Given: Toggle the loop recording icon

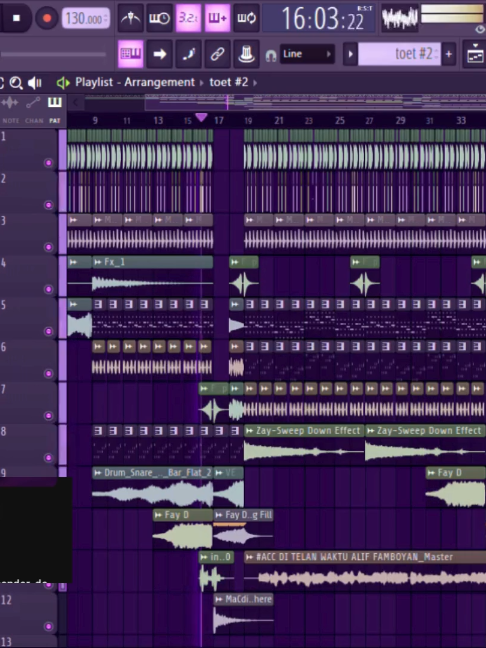Looking at the screenshot, I should (x=246, y=18).
